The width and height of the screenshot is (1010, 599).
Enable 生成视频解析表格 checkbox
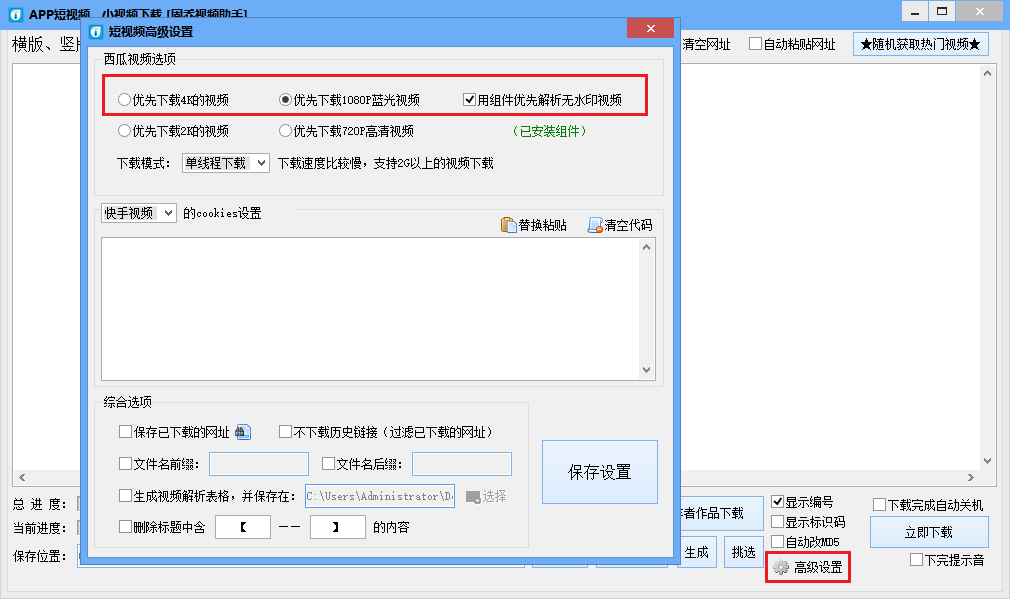click(126, 496)
